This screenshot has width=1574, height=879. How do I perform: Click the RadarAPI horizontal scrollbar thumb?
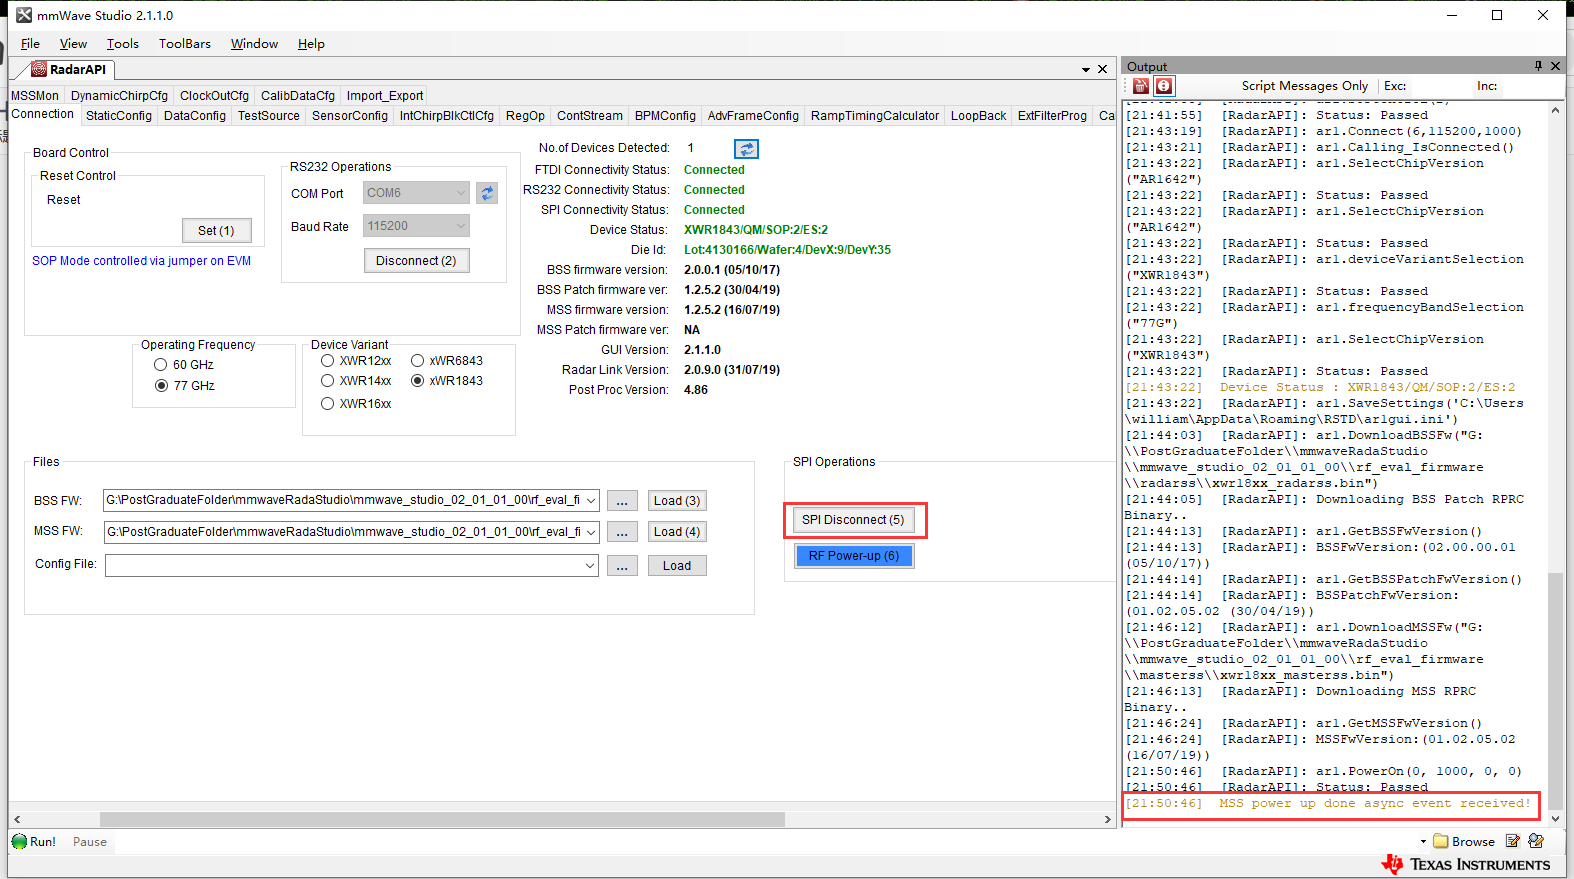442,820
